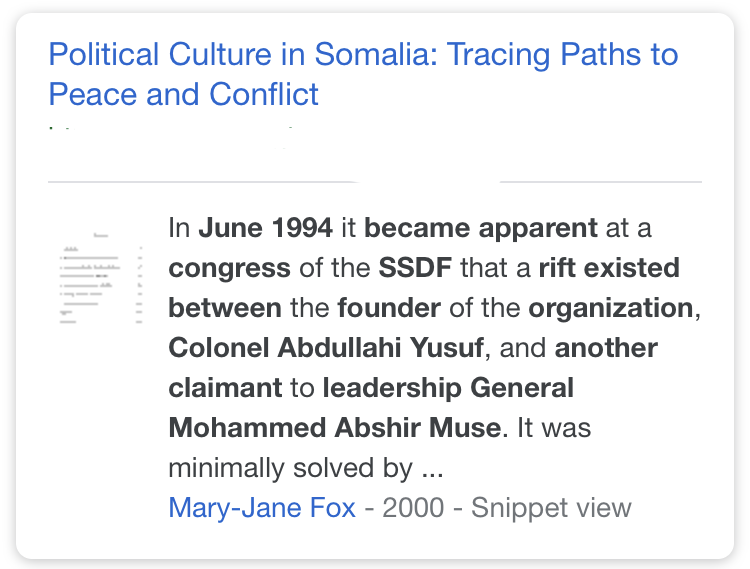The width and height of the screenshot is (750, 569).
Task: Click the Colonel Abdullahi Yusuf name
Action: [x=326, y=347]
